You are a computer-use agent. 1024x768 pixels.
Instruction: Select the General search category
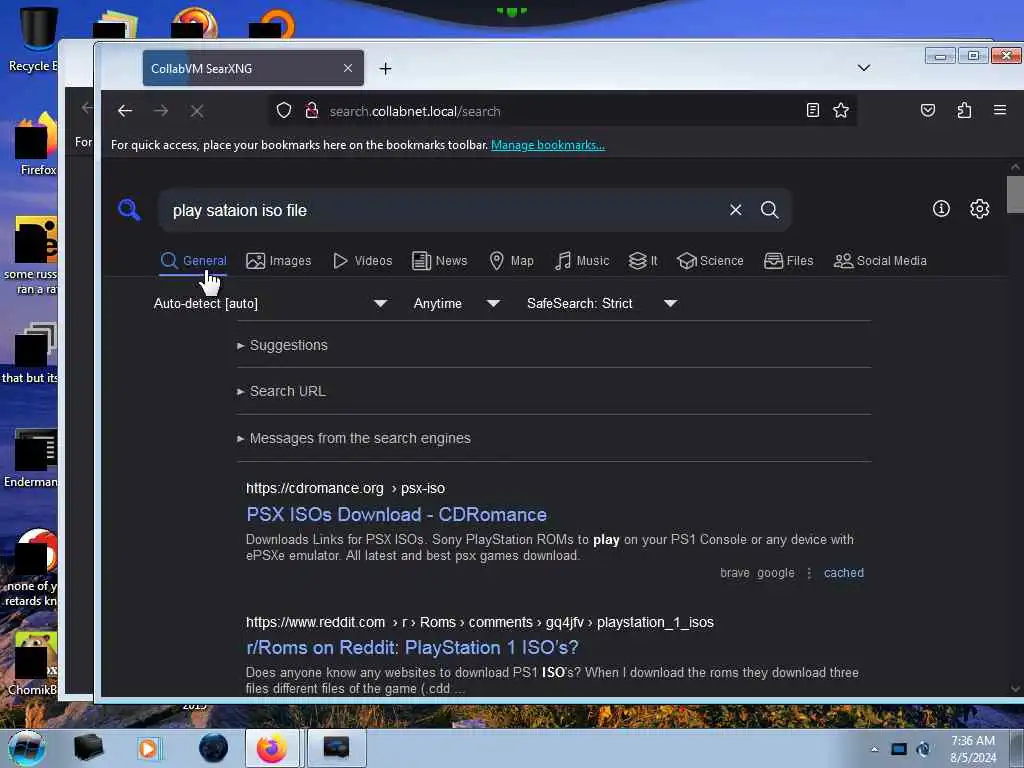click(x=193, y=261)
